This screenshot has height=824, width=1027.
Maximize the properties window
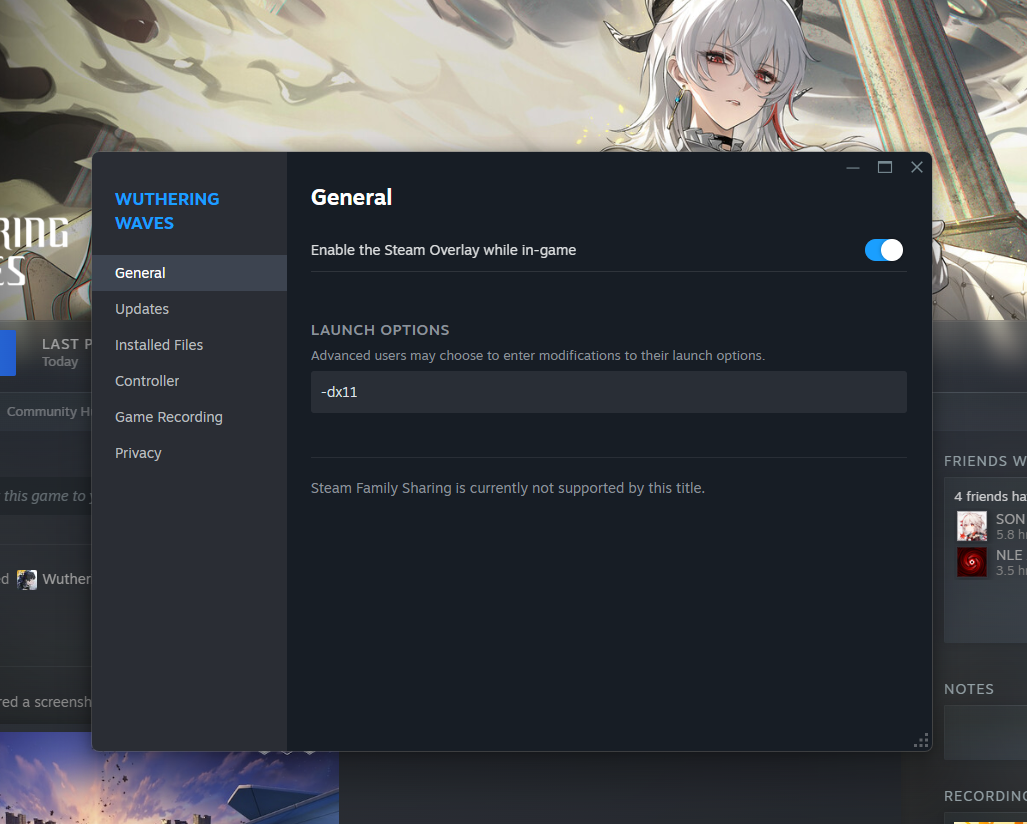pos(885,167)
